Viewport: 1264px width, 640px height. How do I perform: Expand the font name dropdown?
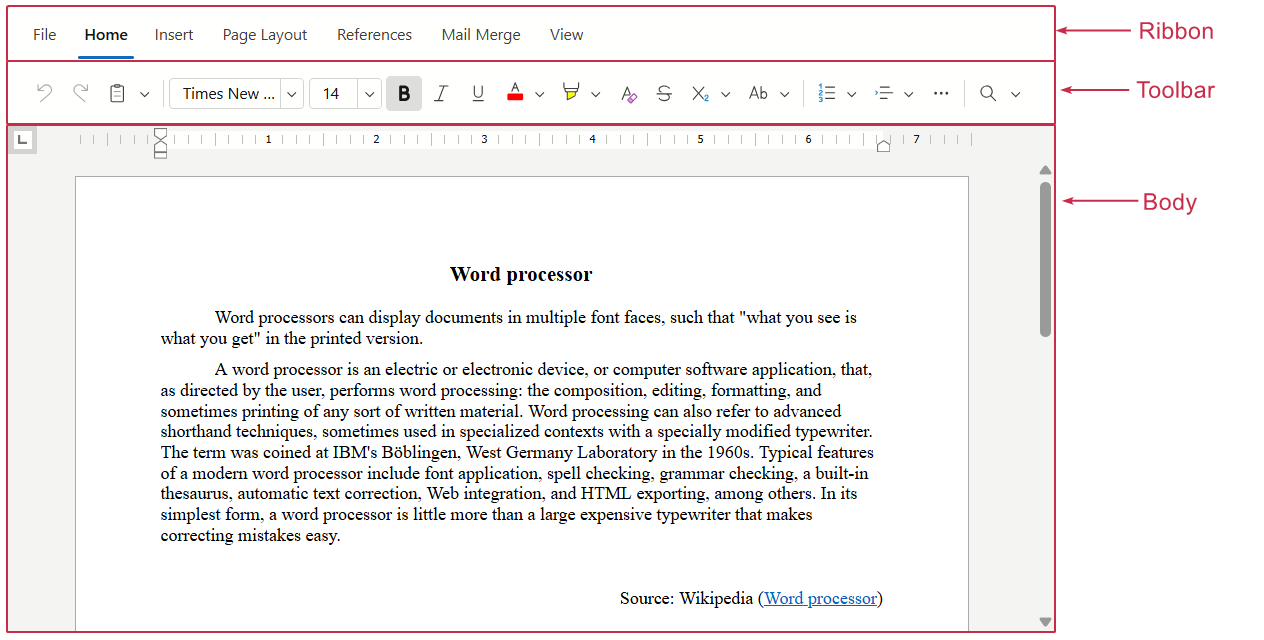tap(292, 94)
